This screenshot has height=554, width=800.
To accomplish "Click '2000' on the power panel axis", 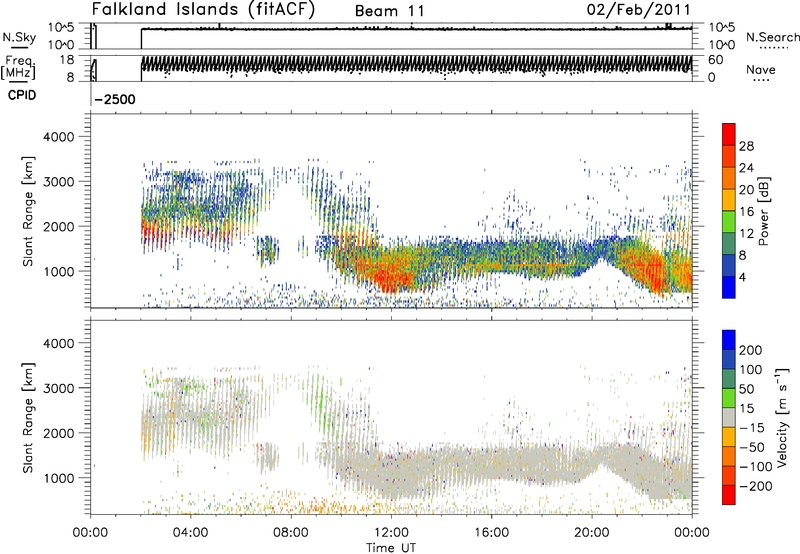I will click(x=58, y=227).
